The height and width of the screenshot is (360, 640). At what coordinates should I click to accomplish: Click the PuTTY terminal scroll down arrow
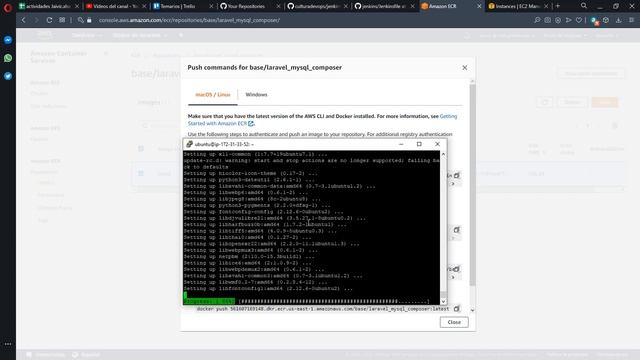pyautogui.click(x=443, y=301)
